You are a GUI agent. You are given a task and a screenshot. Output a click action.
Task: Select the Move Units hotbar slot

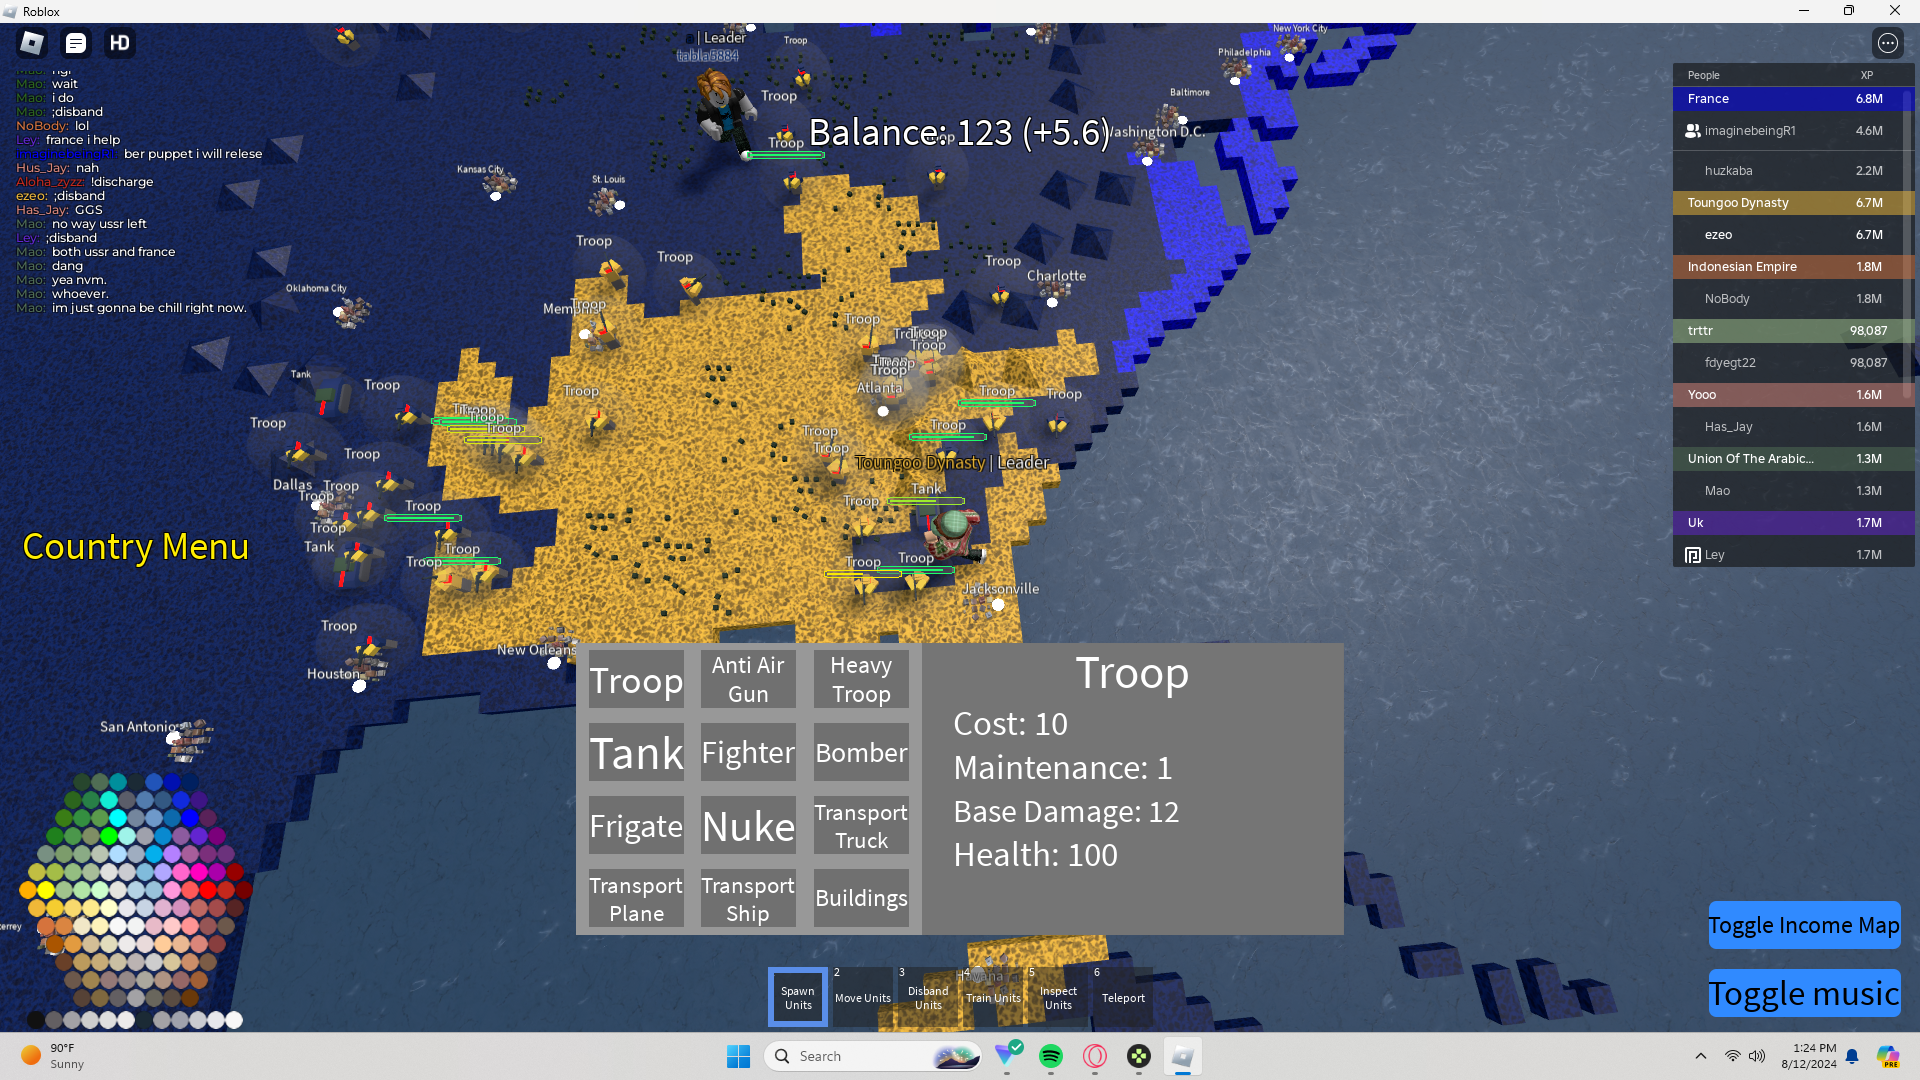tap(862, 997)
